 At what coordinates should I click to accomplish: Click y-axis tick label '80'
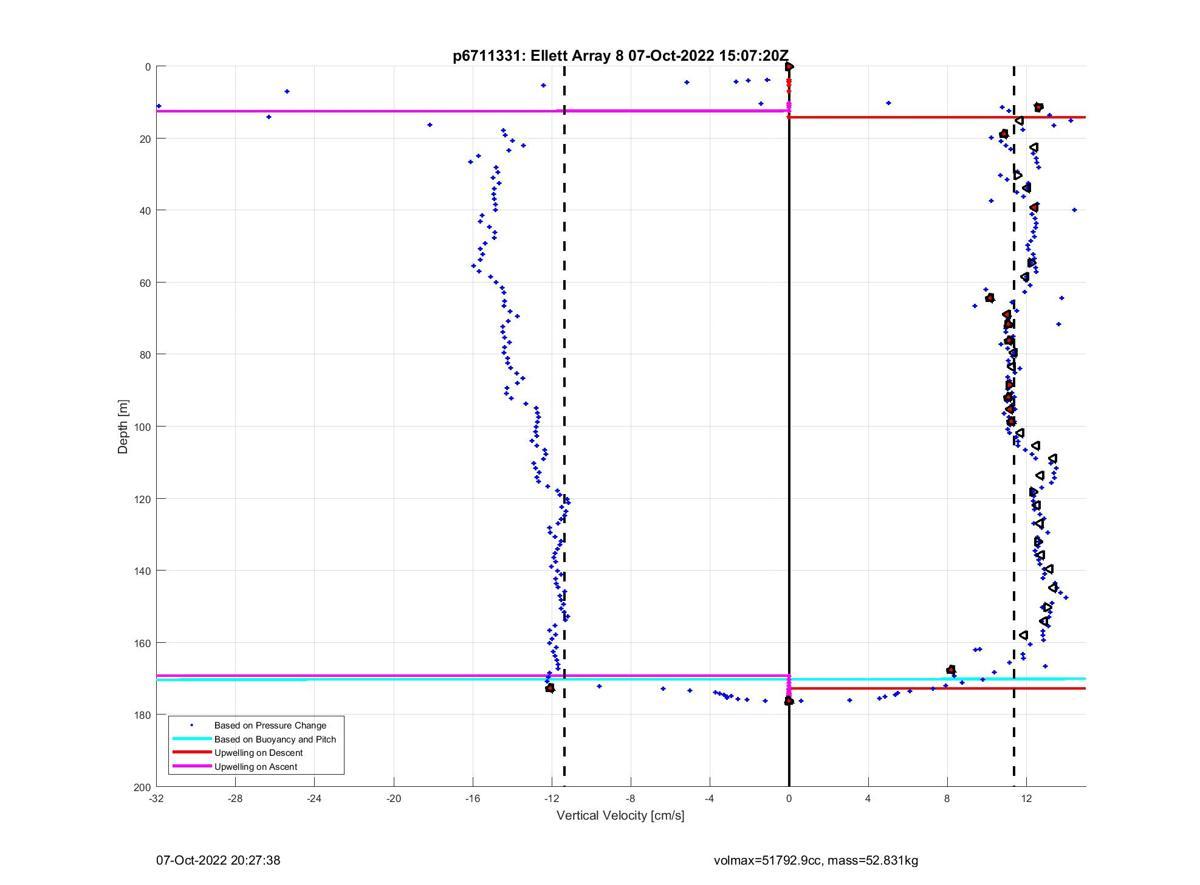[145, 355]
